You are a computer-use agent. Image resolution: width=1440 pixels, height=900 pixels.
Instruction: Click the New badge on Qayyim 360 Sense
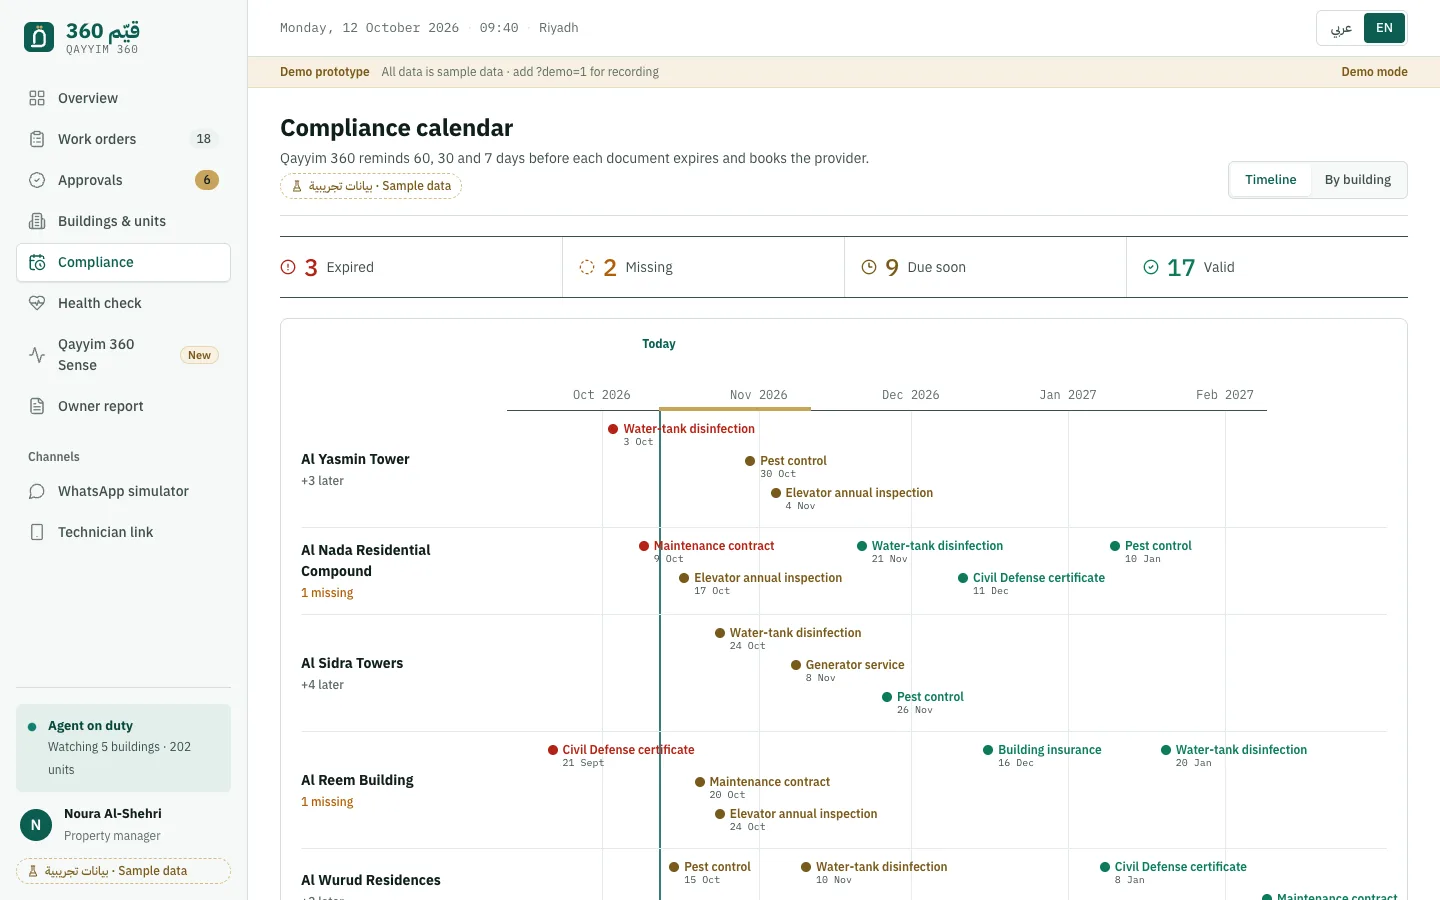pyautogui.click(x=199, y=355)
